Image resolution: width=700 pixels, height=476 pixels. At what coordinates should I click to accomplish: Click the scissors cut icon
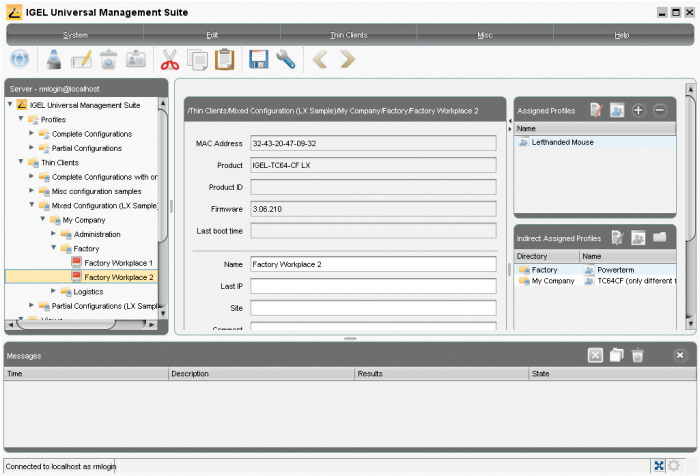[x=170, y=59]
